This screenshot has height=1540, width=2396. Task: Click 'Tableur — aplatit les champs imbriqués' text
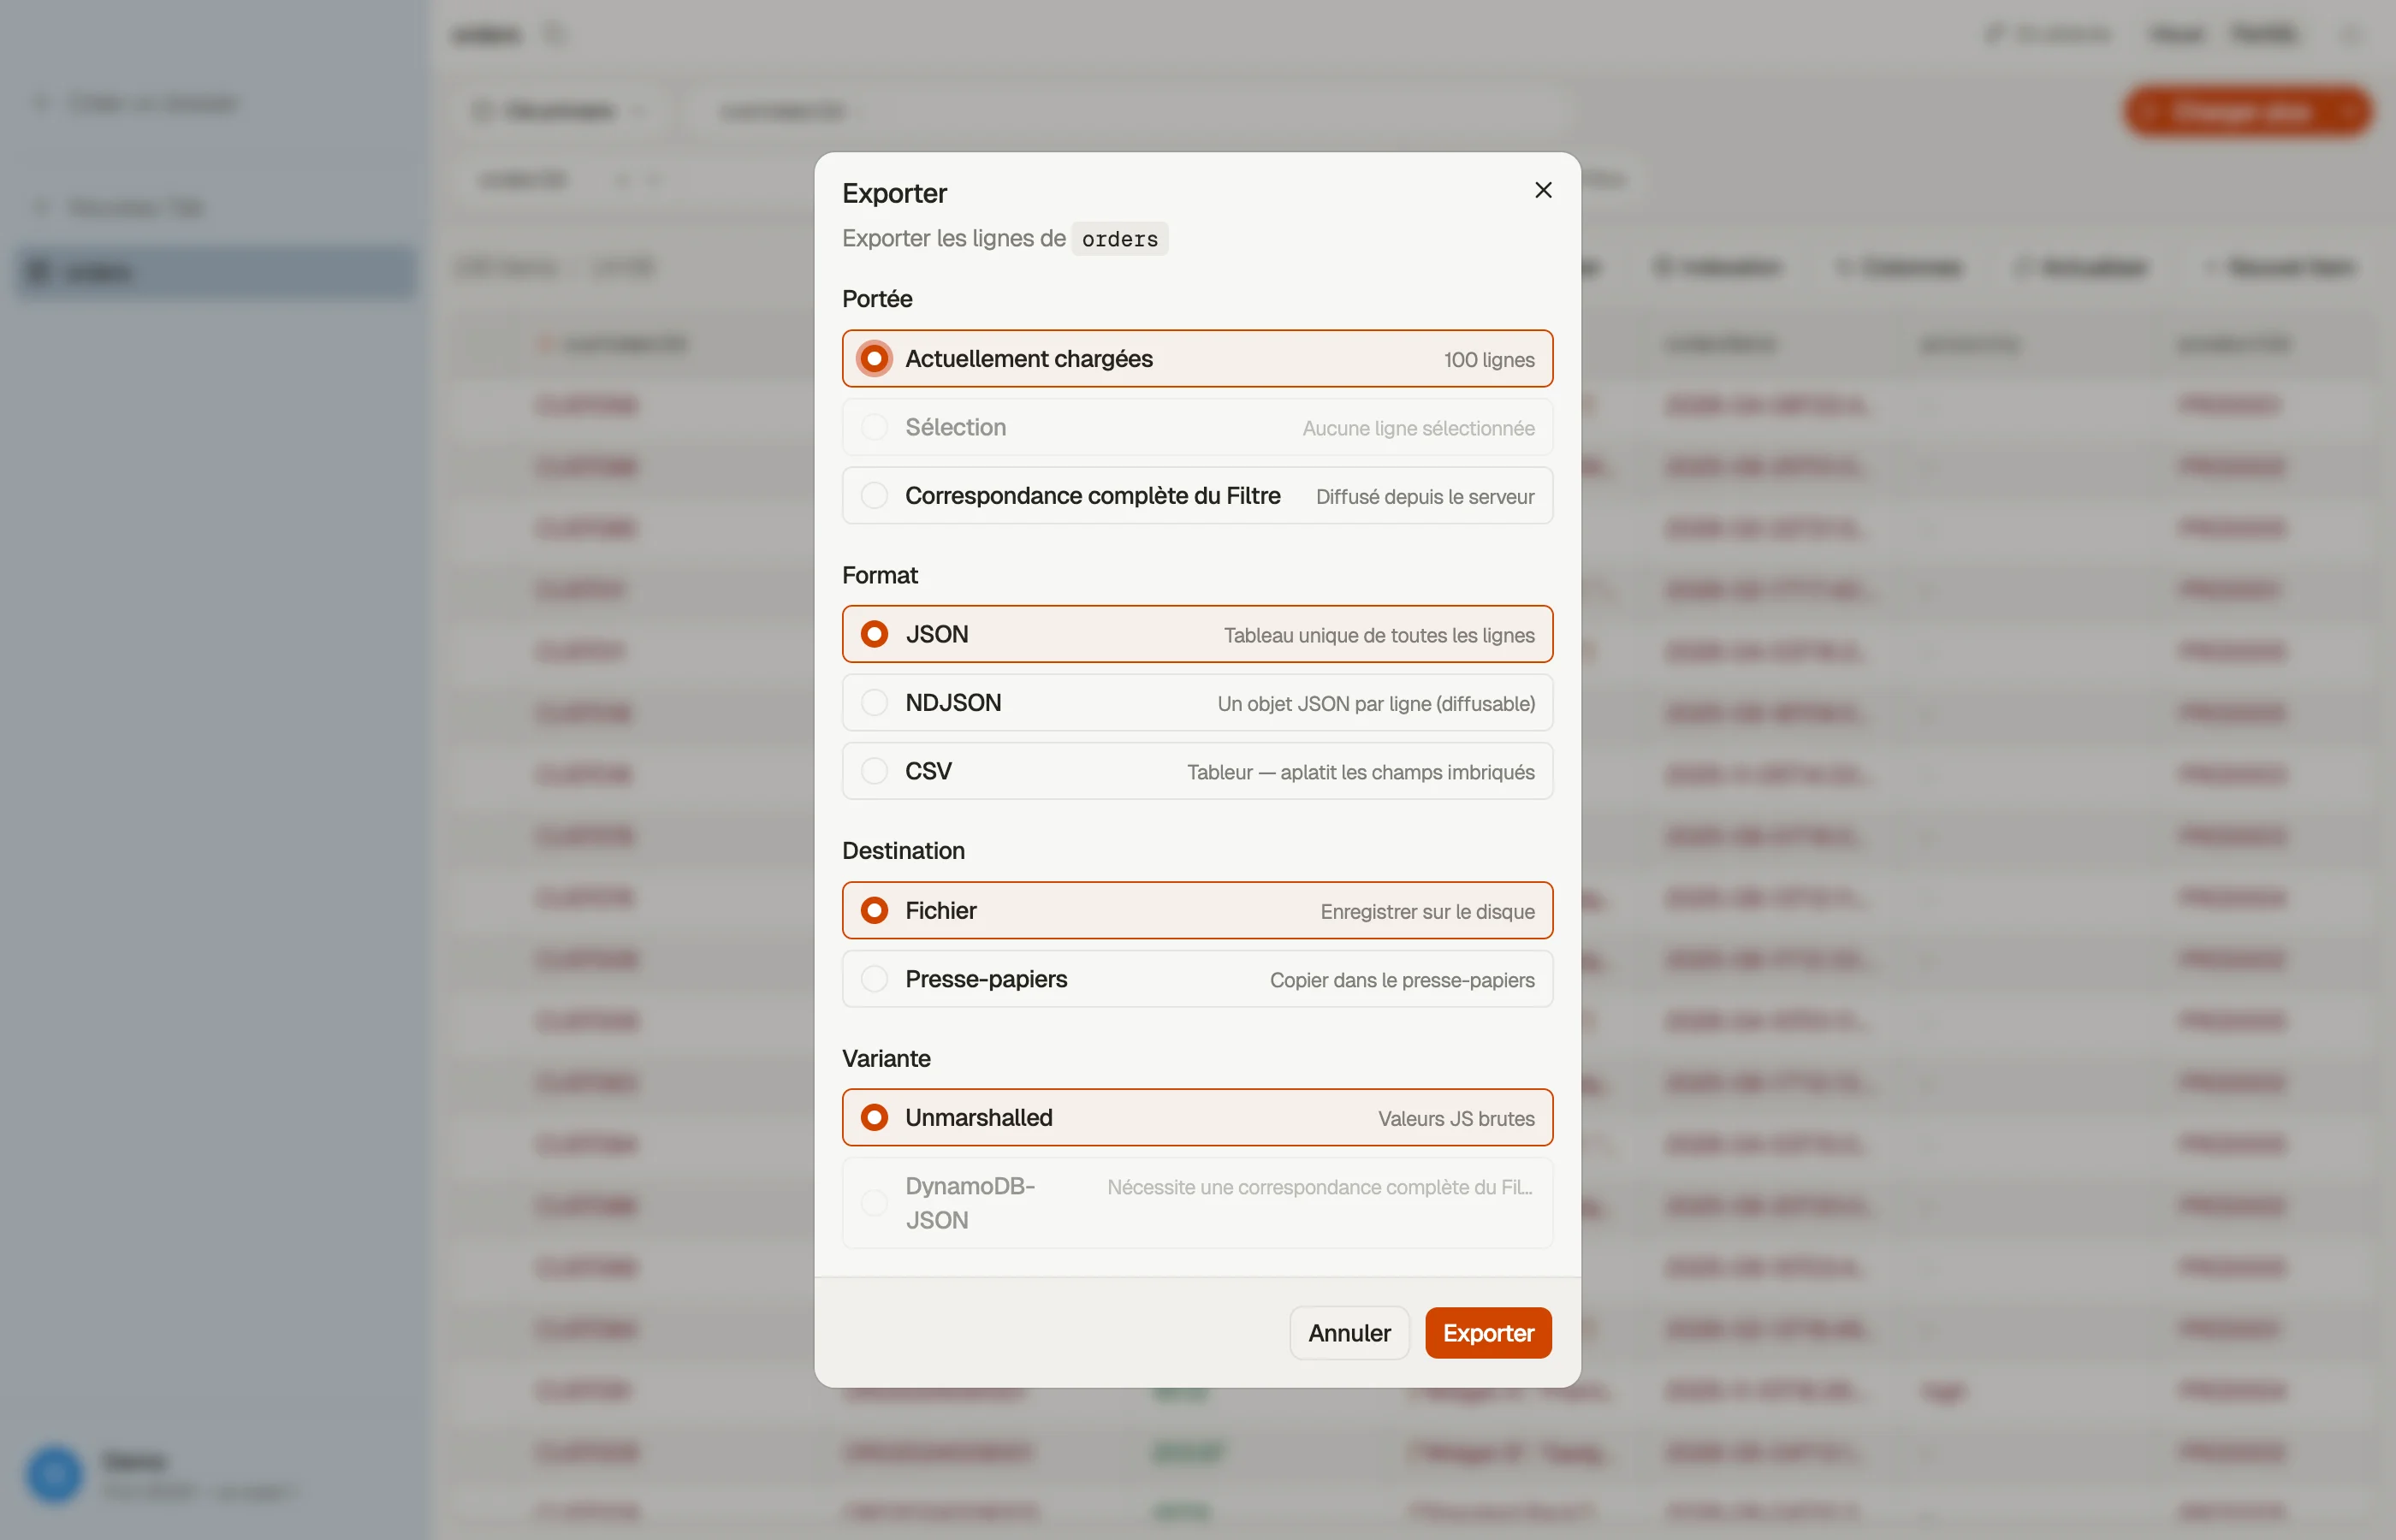(1360, 772)
